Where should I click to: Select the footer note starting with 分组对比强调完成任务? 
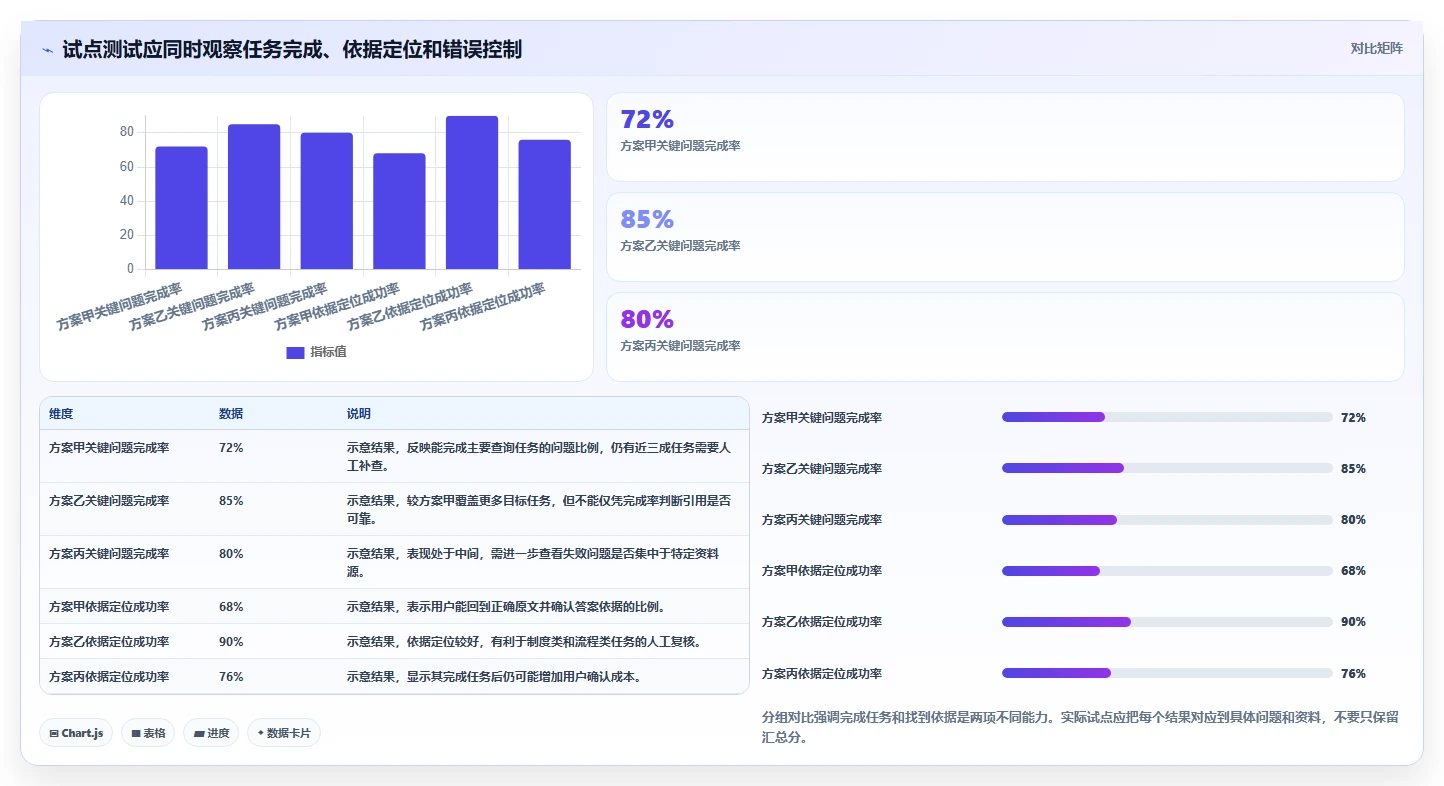point(1080,728)
